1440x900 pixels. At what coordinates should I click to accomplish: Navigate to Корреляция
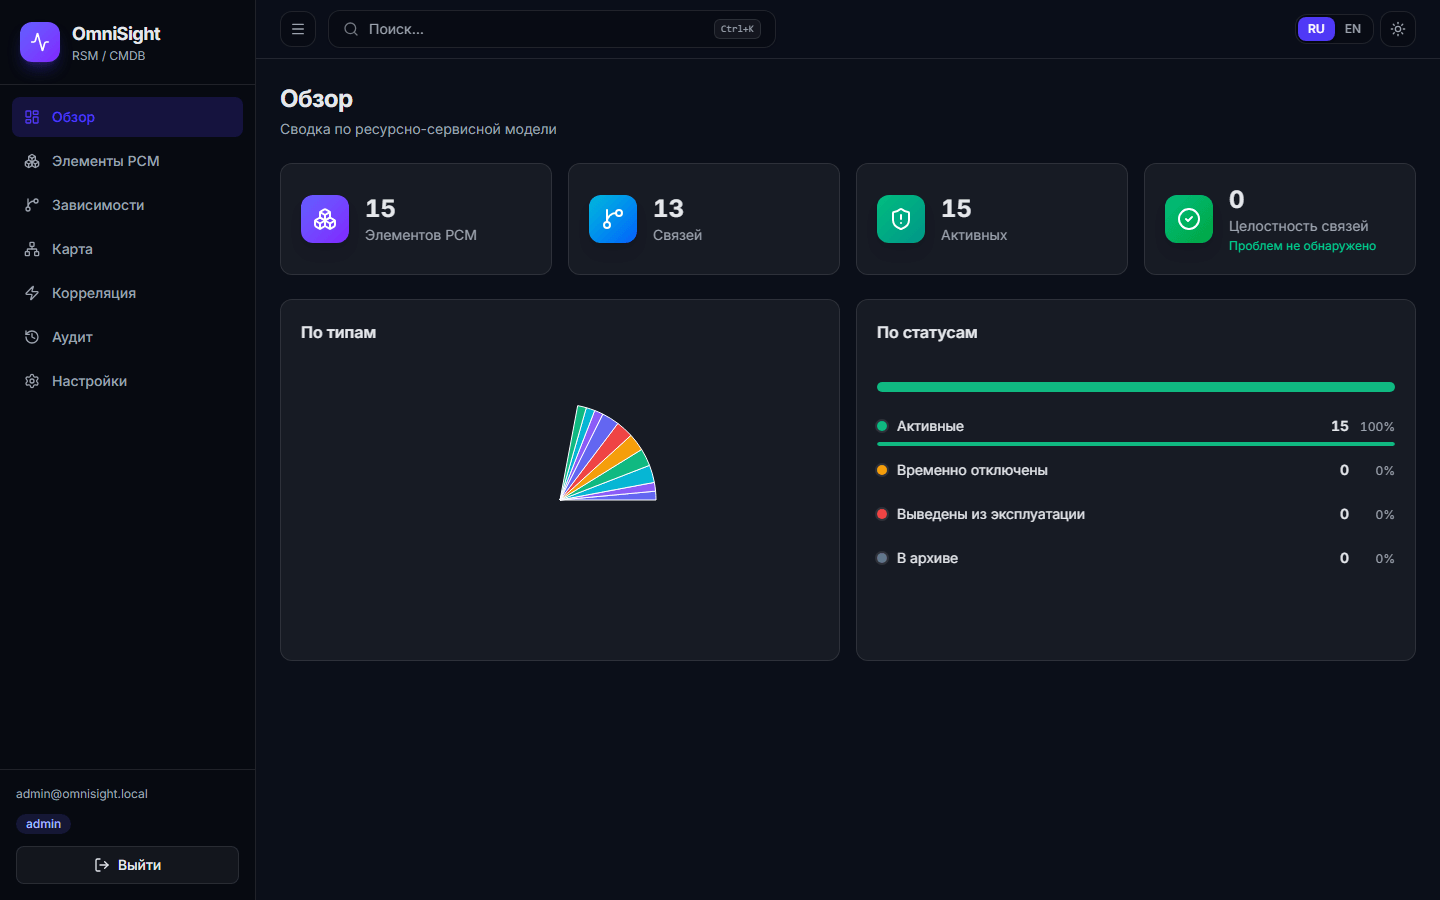click(127, 293)
